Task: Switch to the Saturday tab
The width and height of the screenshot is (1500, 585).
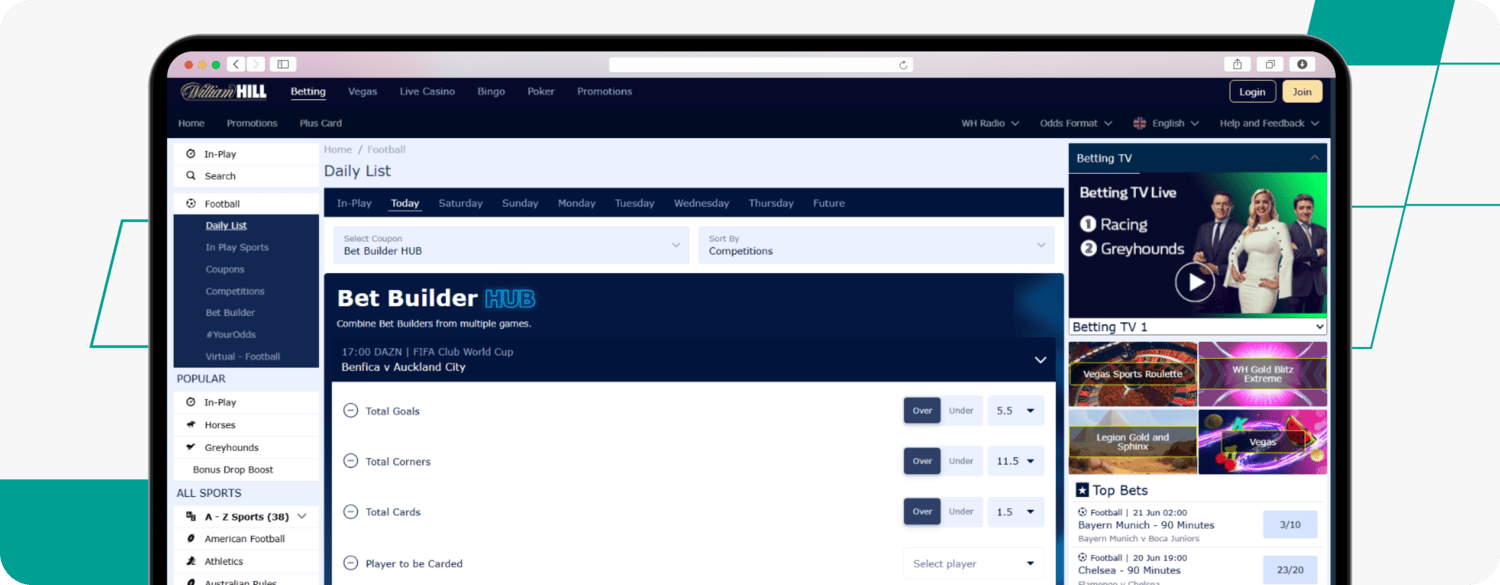Action: 460,203
